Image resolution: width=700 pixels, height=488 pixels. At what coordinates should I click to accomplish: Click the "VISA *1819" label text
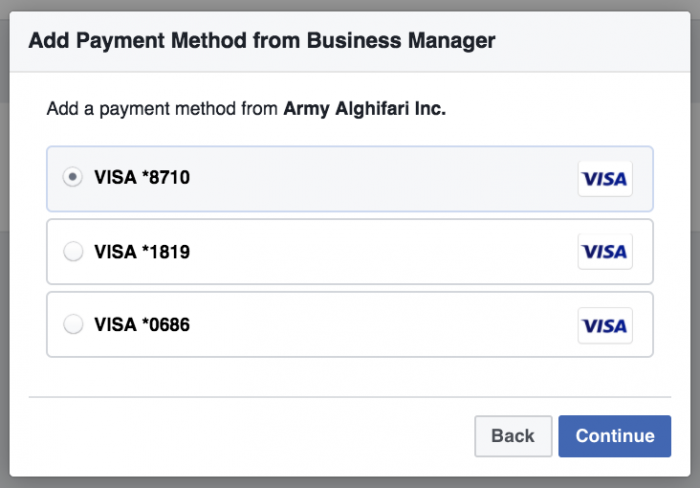[142, 252]
